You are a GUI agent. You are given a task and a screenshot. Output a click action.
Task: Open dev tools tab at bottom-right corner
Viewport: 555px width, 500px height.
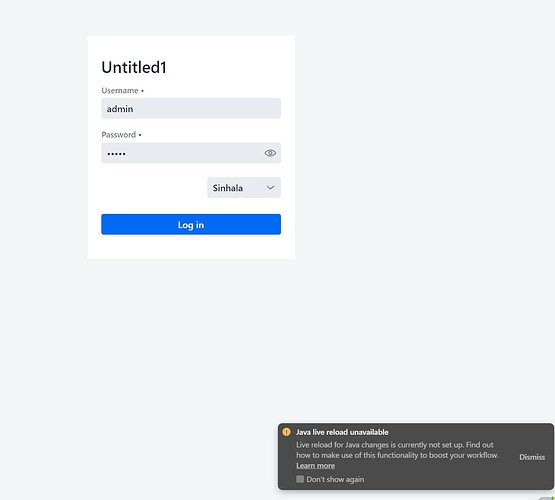547,498
